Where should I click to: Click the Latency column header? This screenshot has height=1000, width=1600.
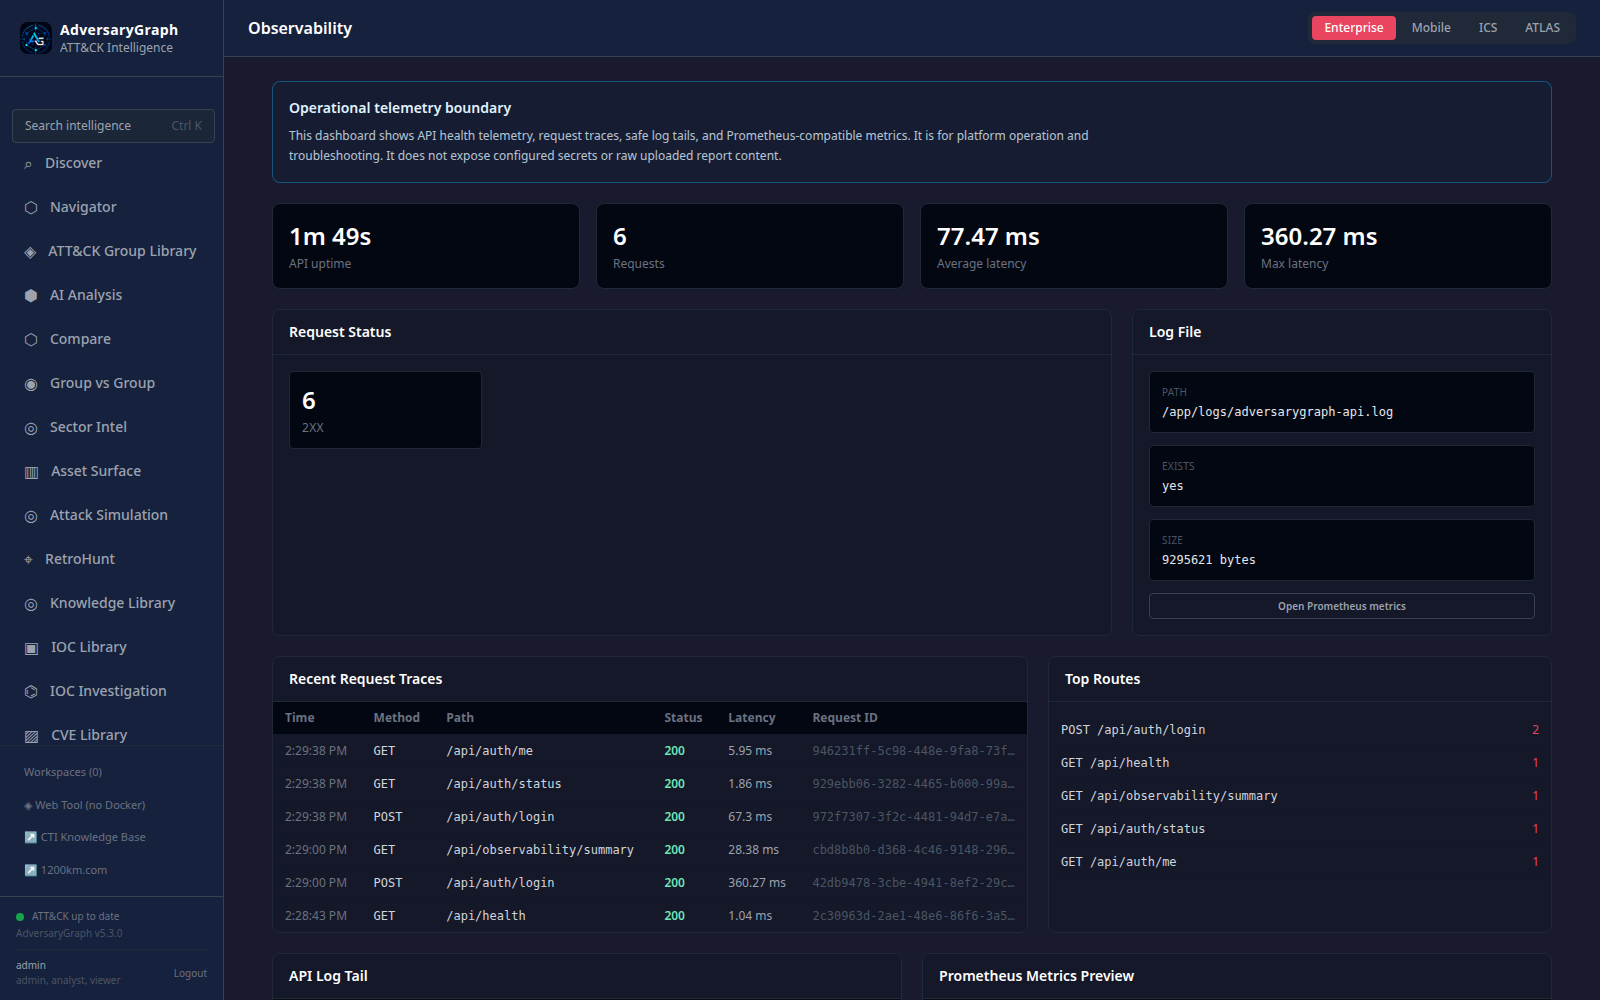(751, 718)
